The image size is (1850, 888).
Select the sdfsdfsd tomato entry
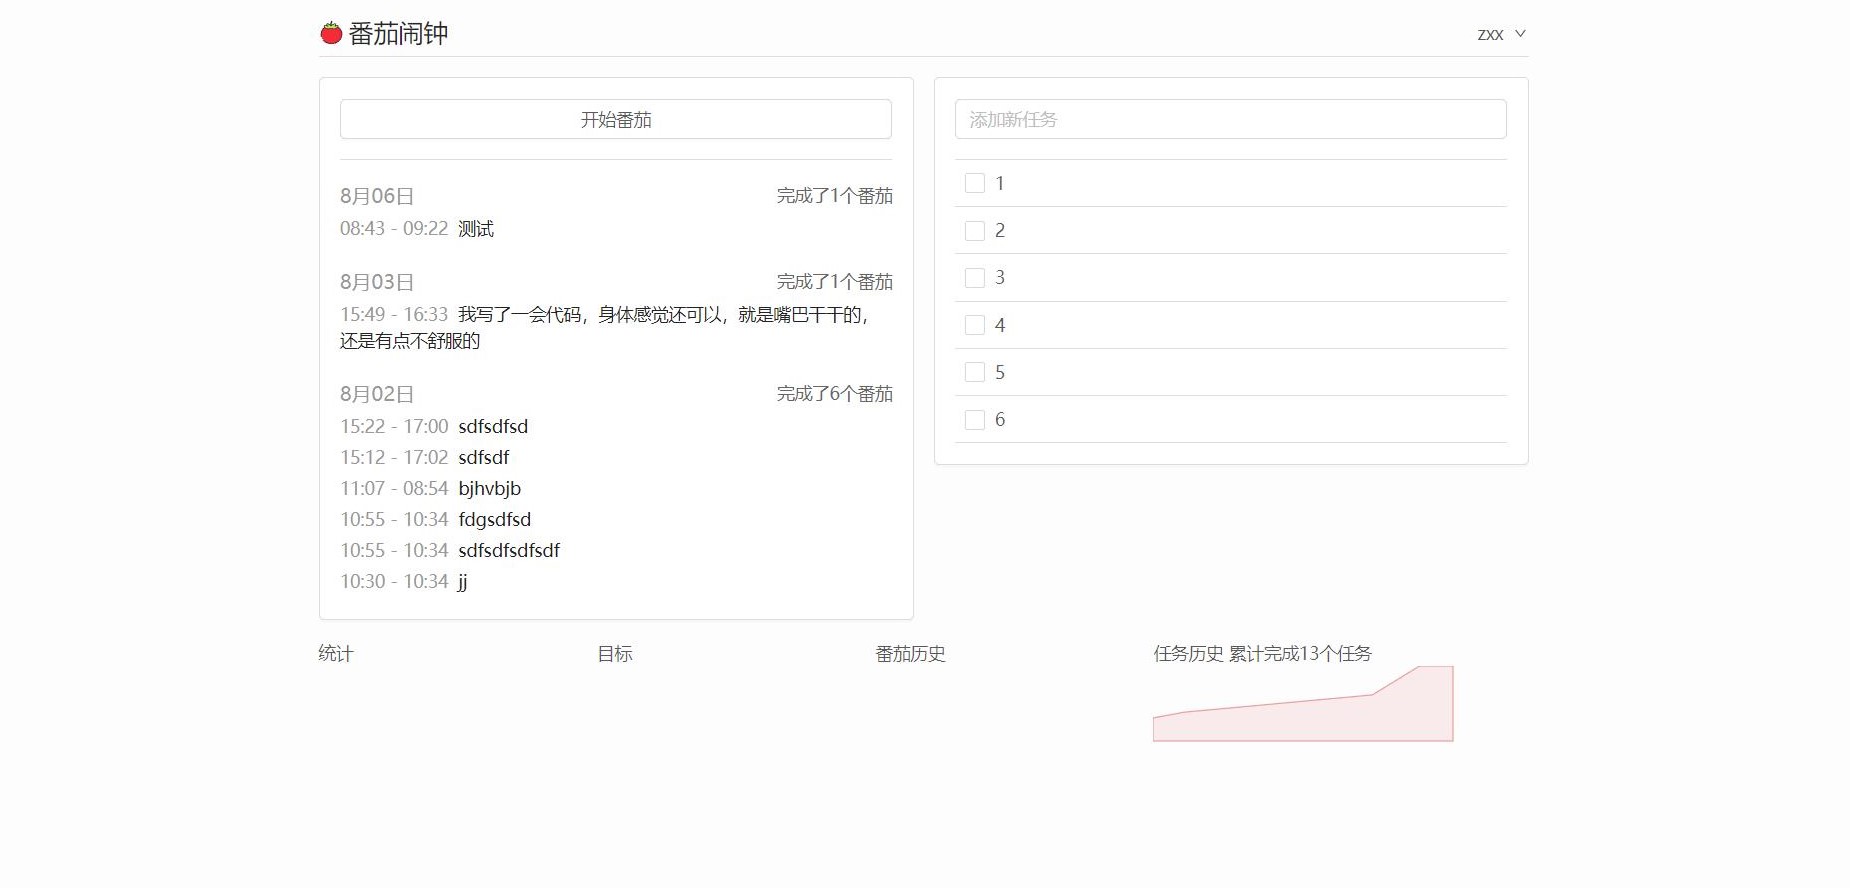pos(493,427)
